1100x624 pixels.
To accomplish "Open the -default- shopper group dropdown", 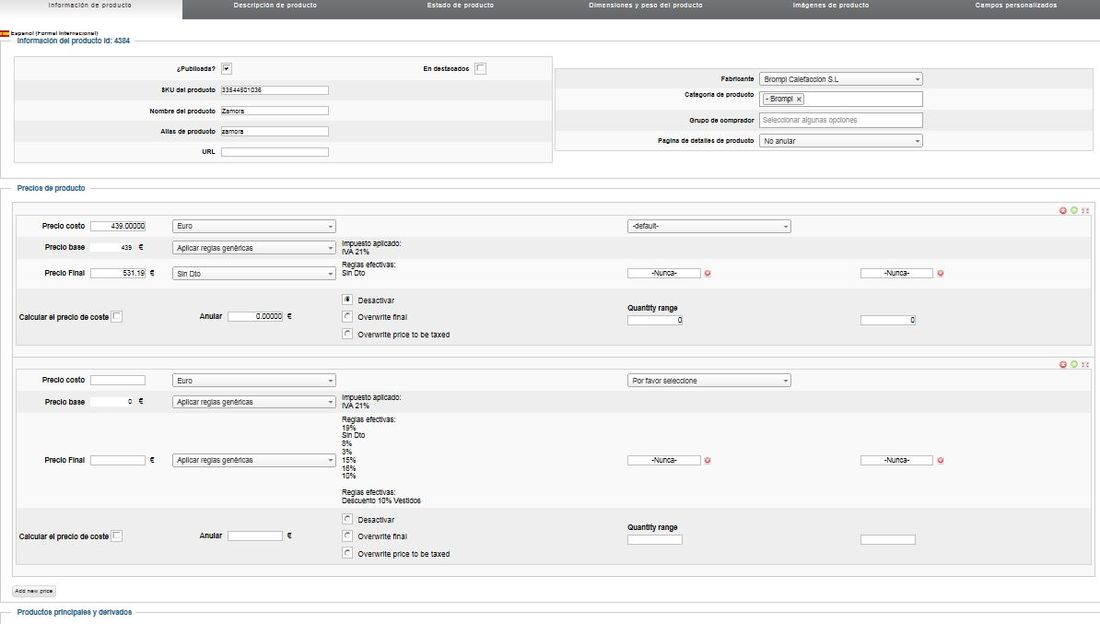I will [709, 226].
